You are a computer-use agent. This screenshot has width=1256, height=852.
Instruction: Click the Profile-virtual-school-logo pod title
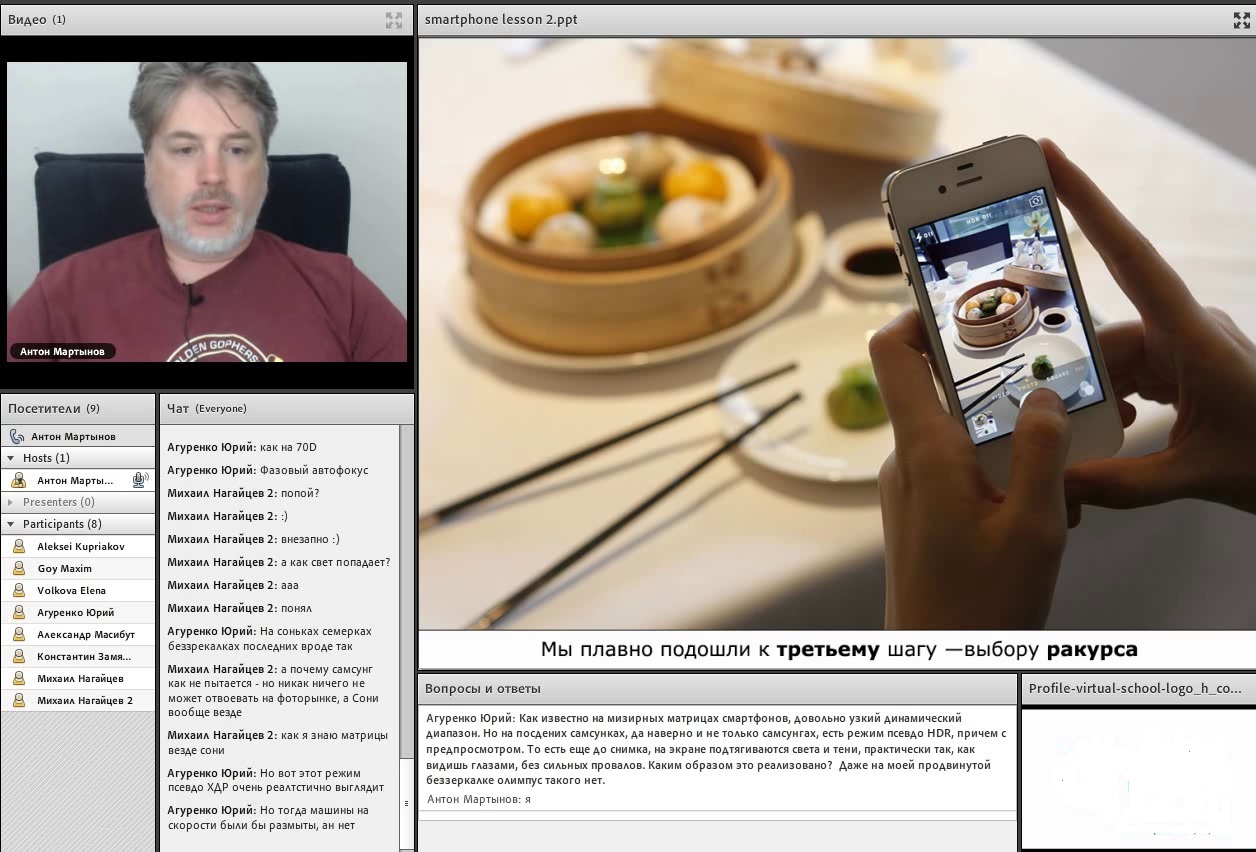pyautogui.click(x=1135, y=688)
